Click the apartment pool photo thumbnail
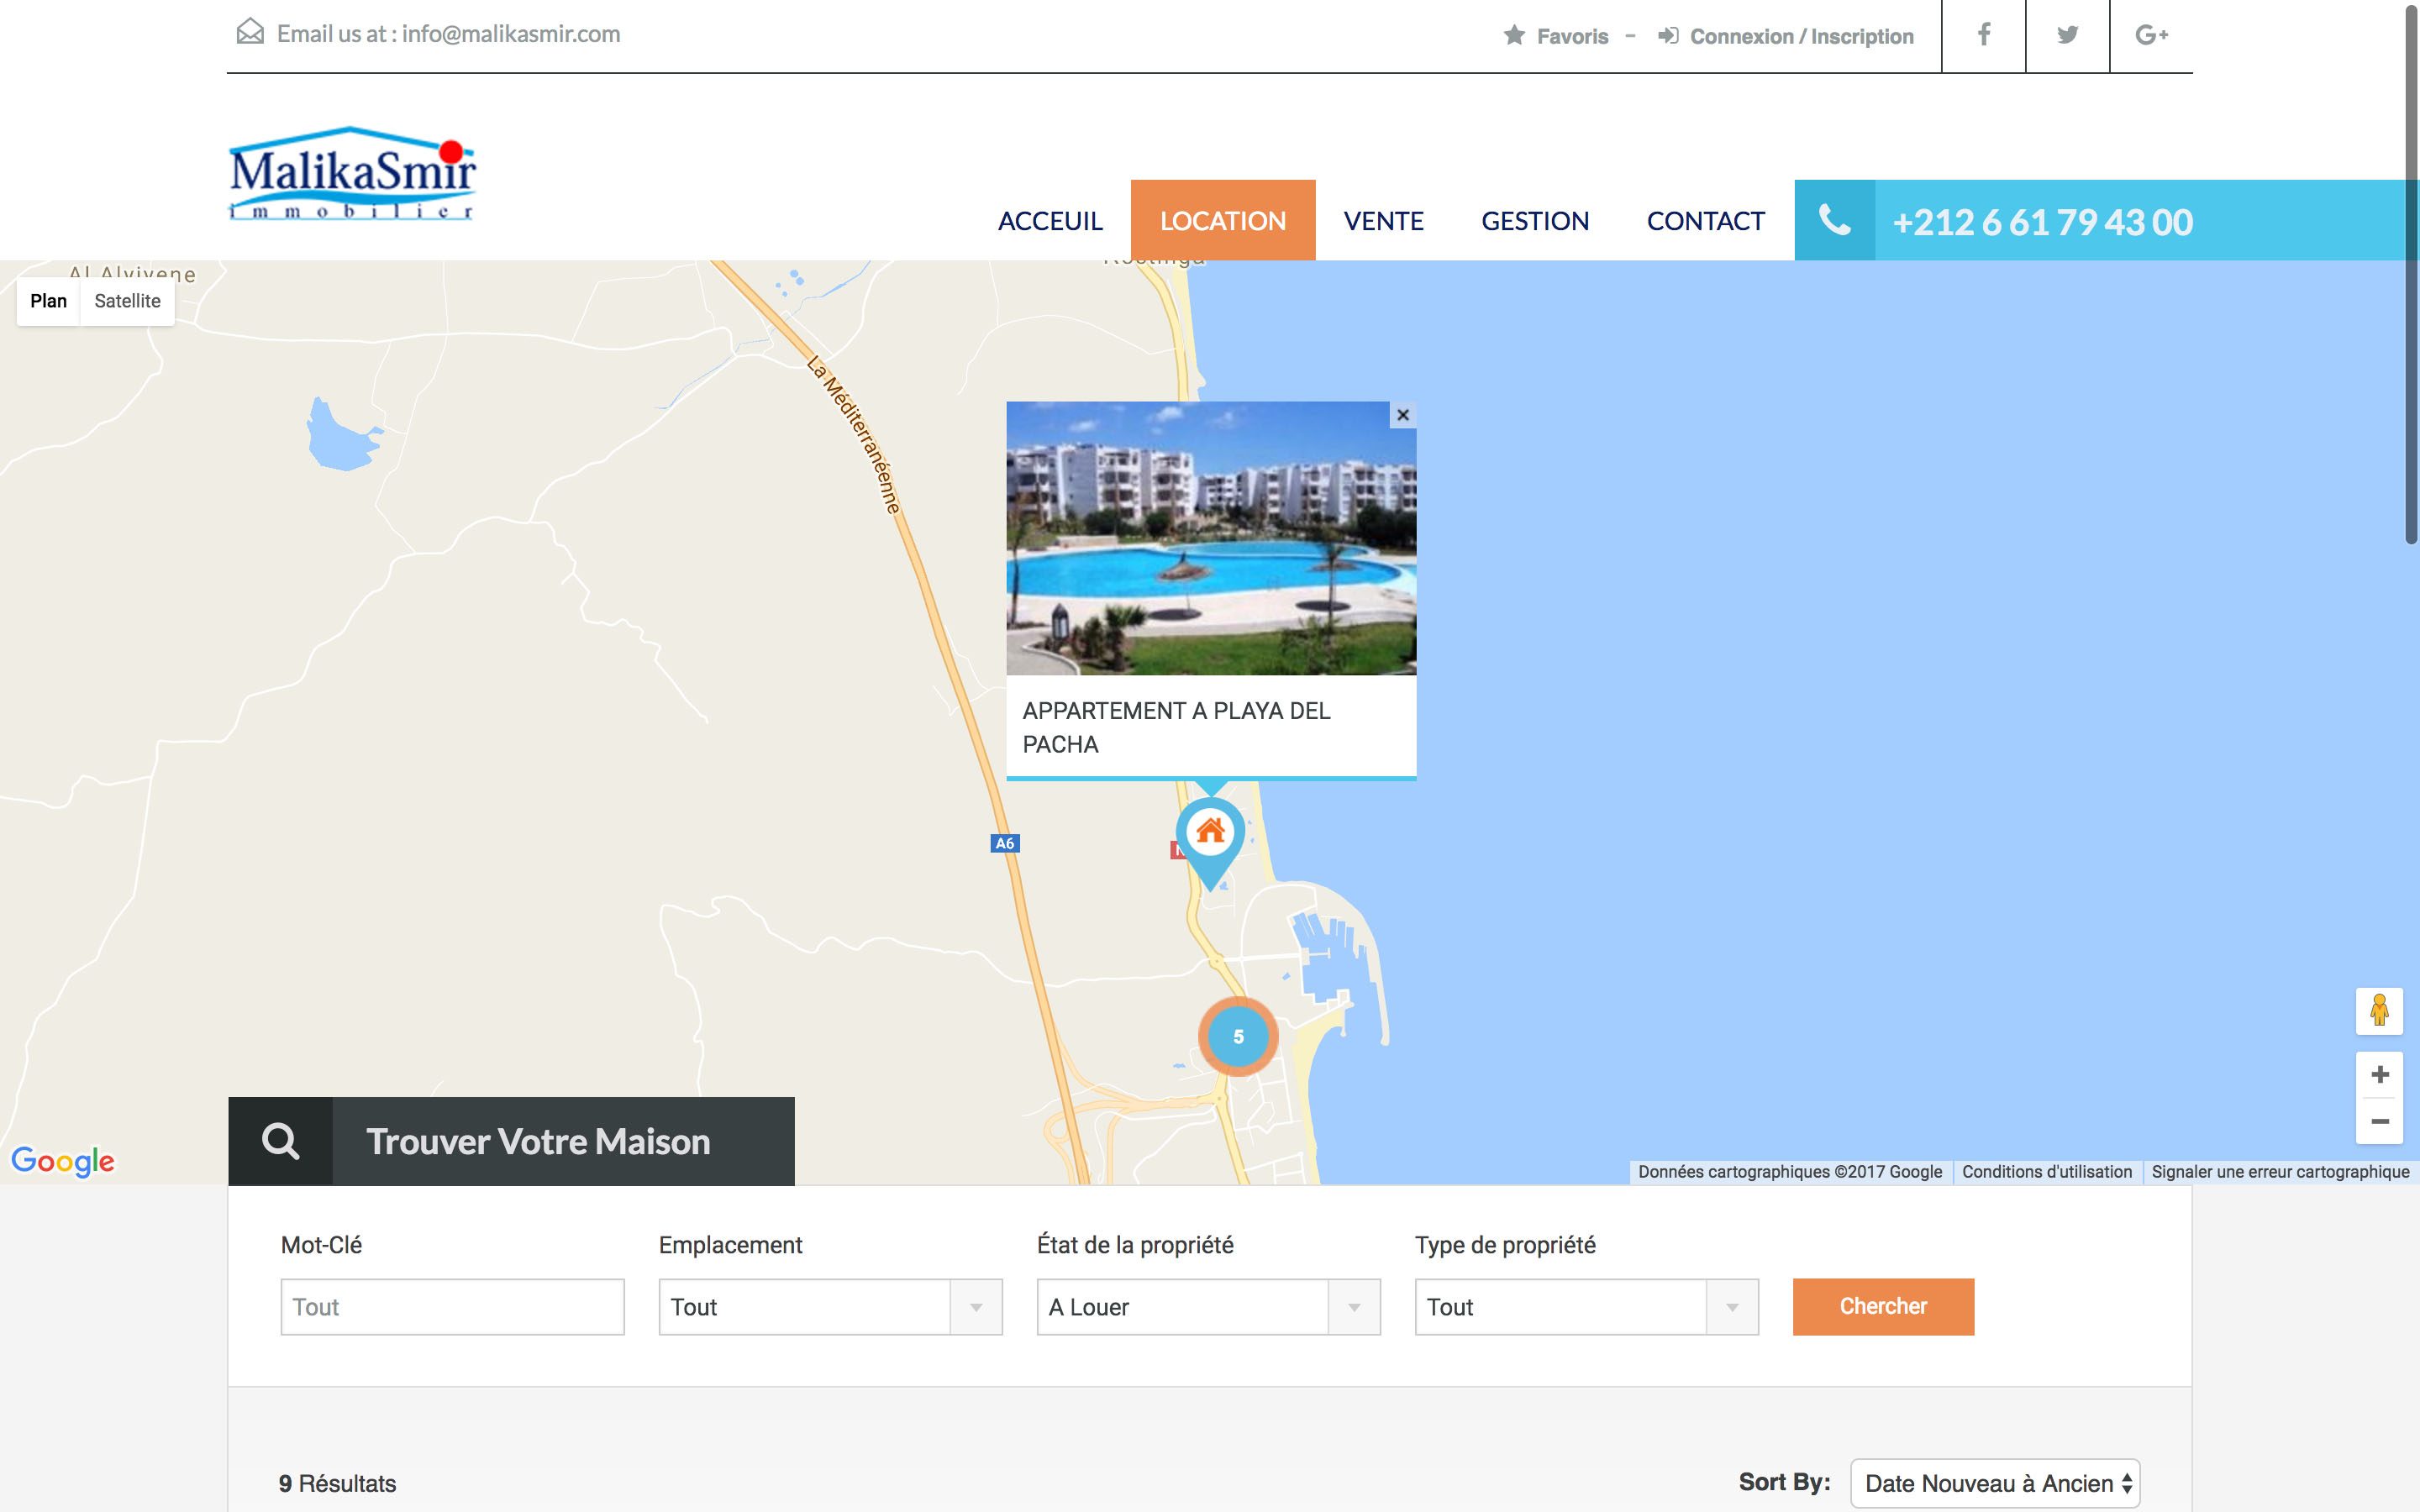Screen dimensions: 2420x1512 [1211, 538]
